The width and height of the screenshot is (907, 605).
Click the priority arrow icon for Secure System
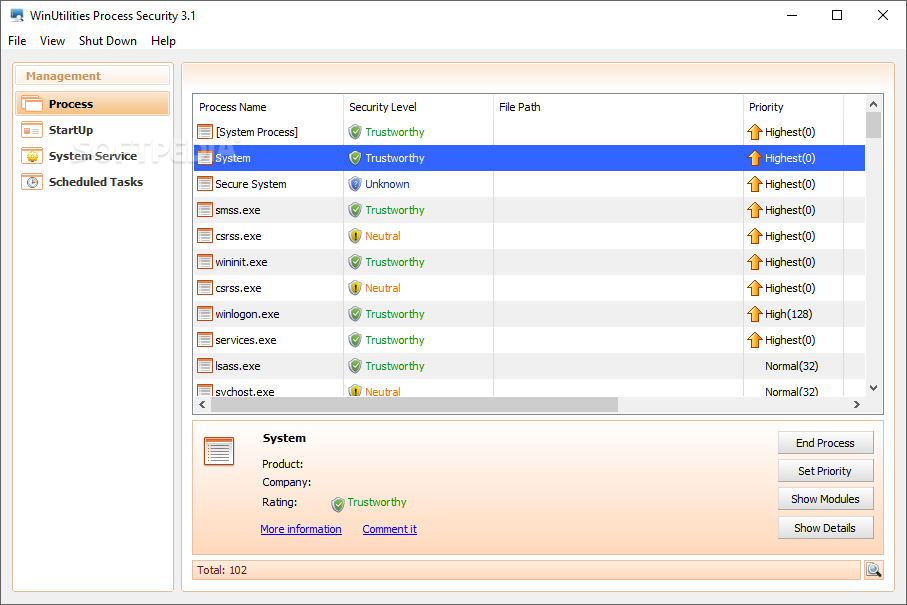[x=754, y=184]
